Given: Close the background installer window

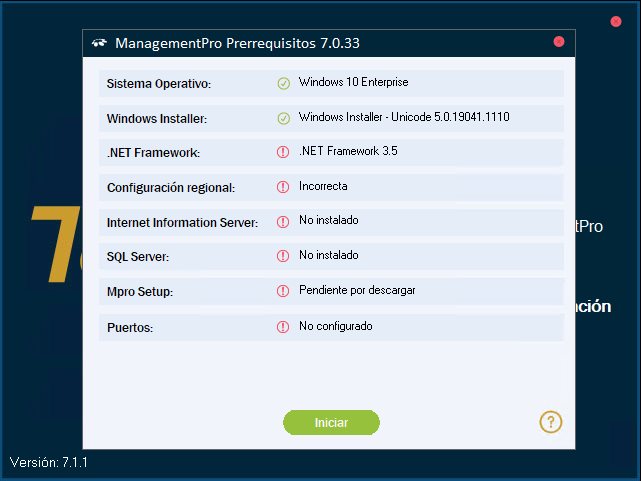Looking at the screenshot, I should (x=616, y=21).
